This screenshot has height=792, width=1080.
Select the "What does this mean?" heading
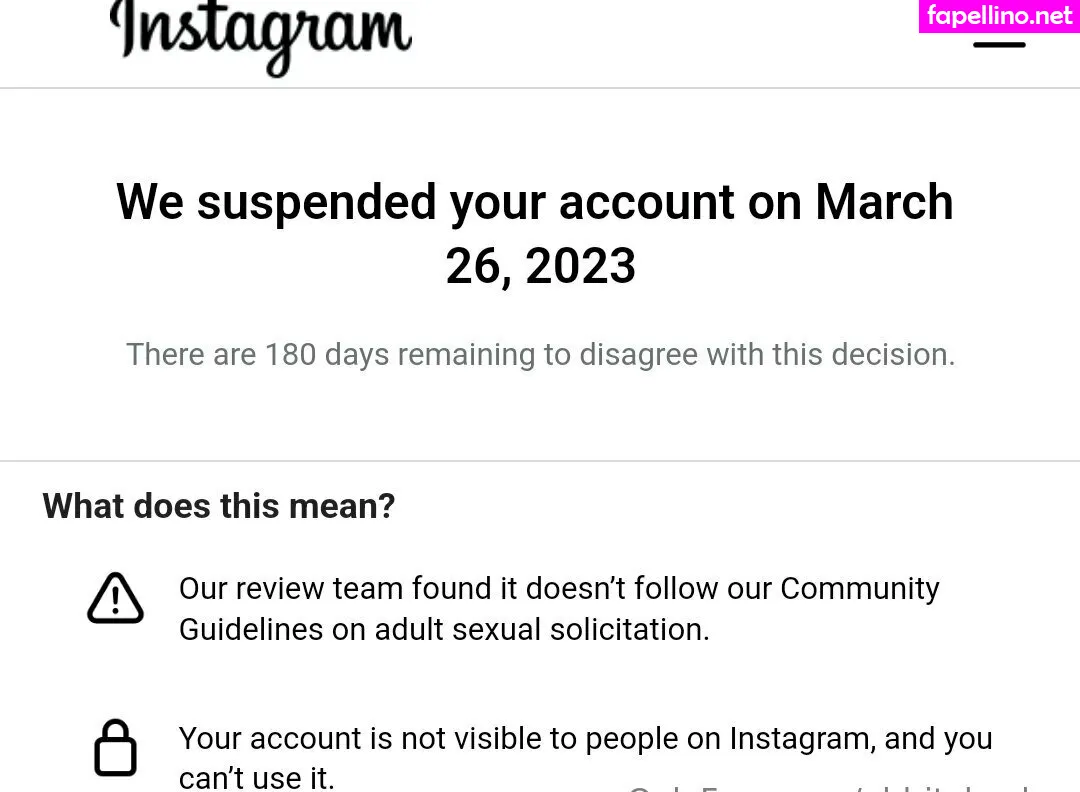[x=219, y=506]
